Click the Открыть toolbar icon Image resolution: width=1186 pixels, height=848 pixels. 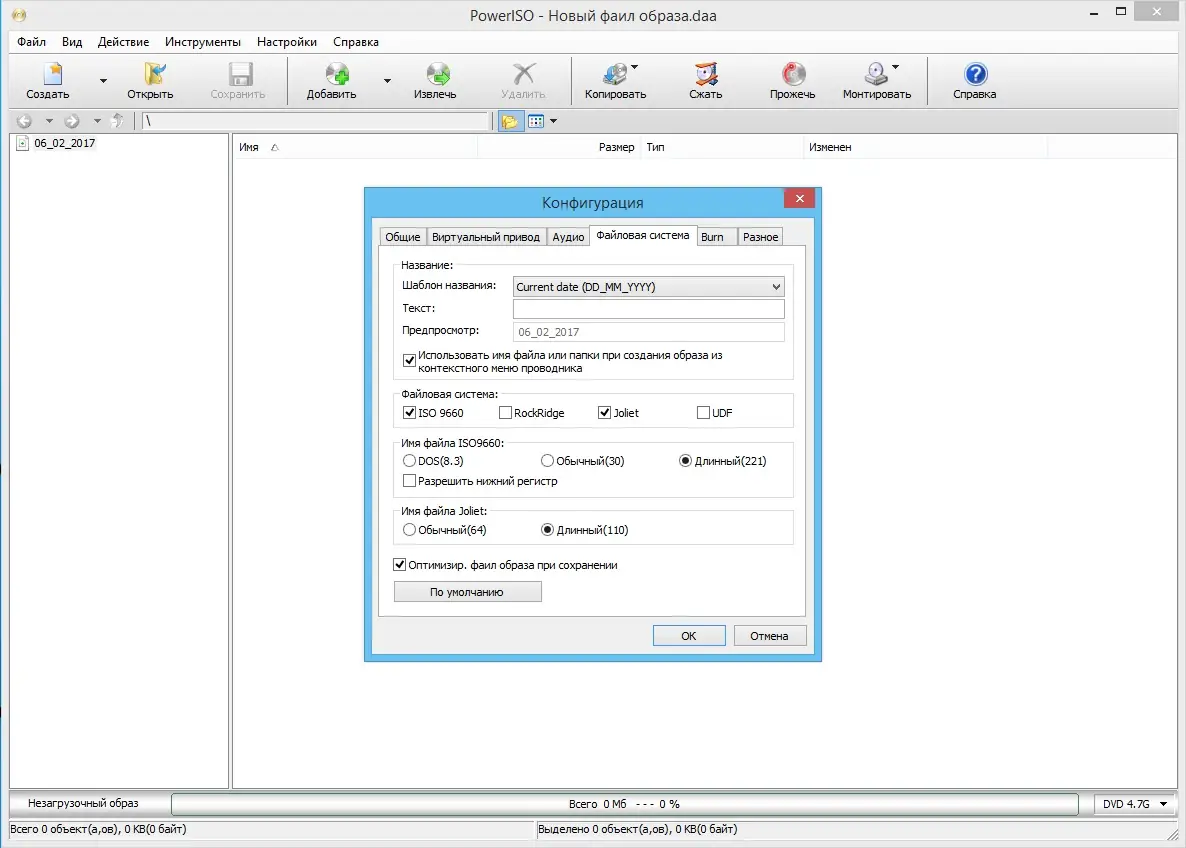click(x=152, y=80)
